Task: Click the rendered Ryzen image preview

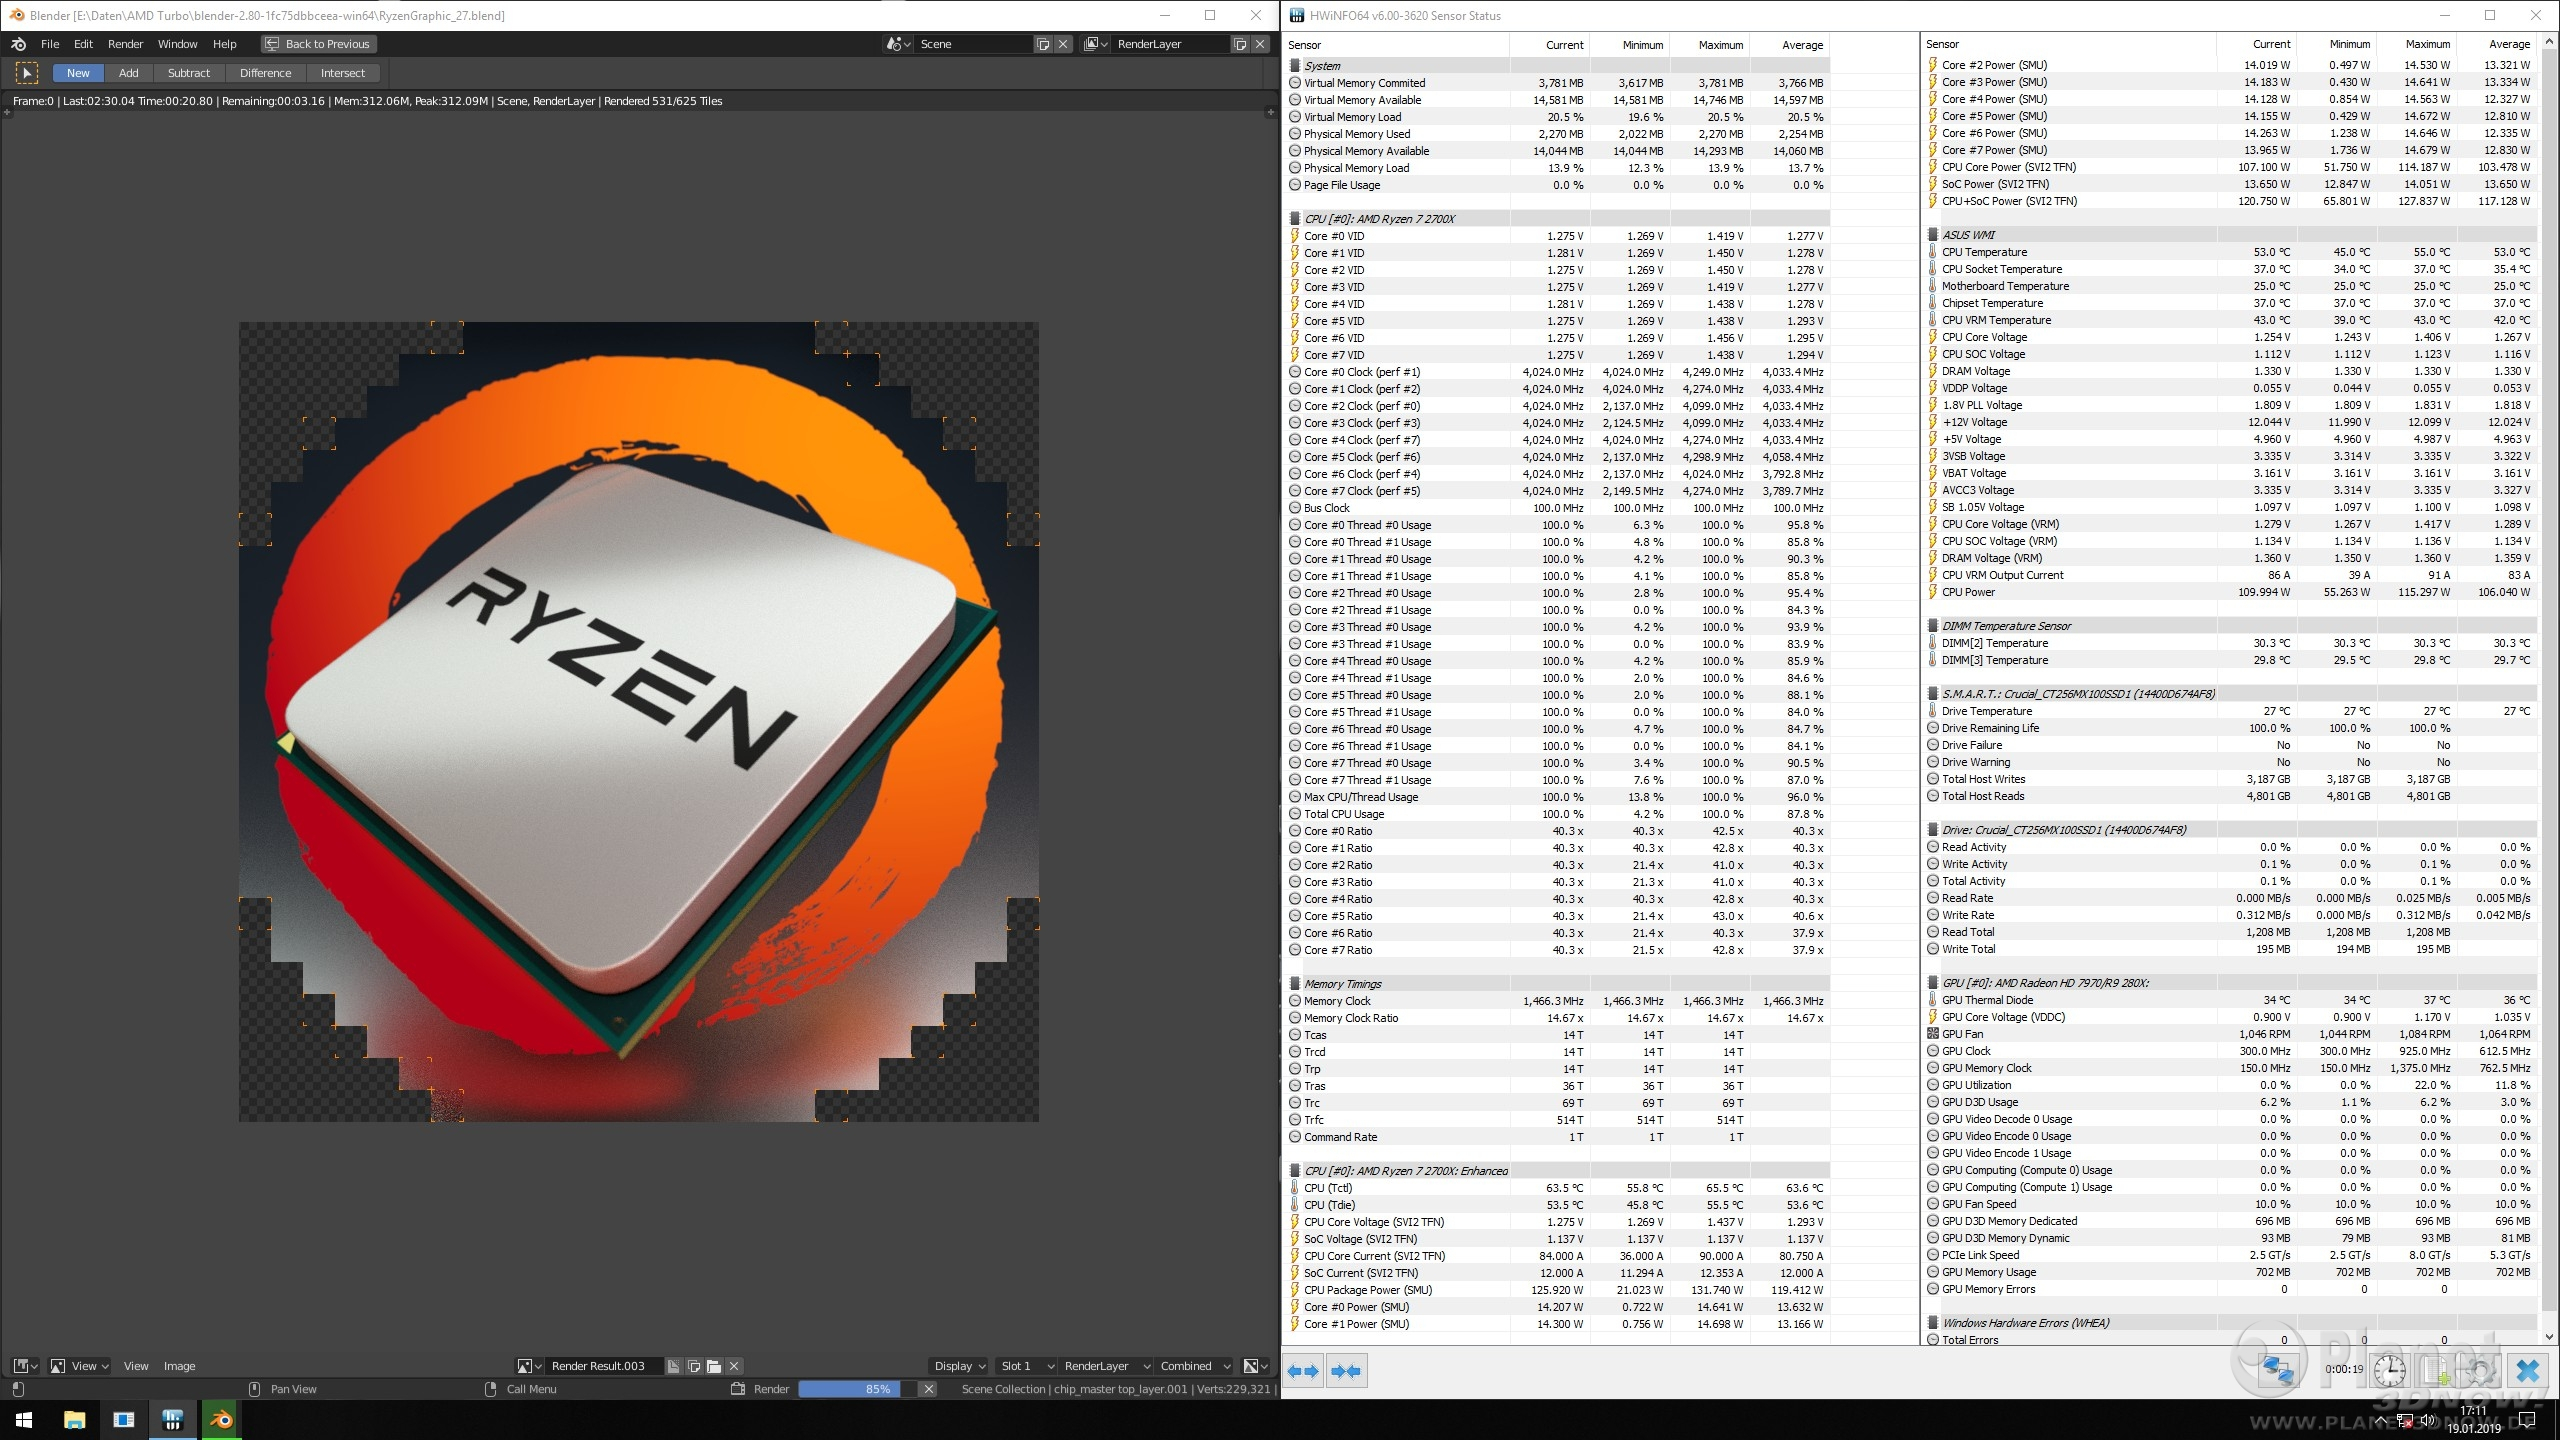Action: 639,721
